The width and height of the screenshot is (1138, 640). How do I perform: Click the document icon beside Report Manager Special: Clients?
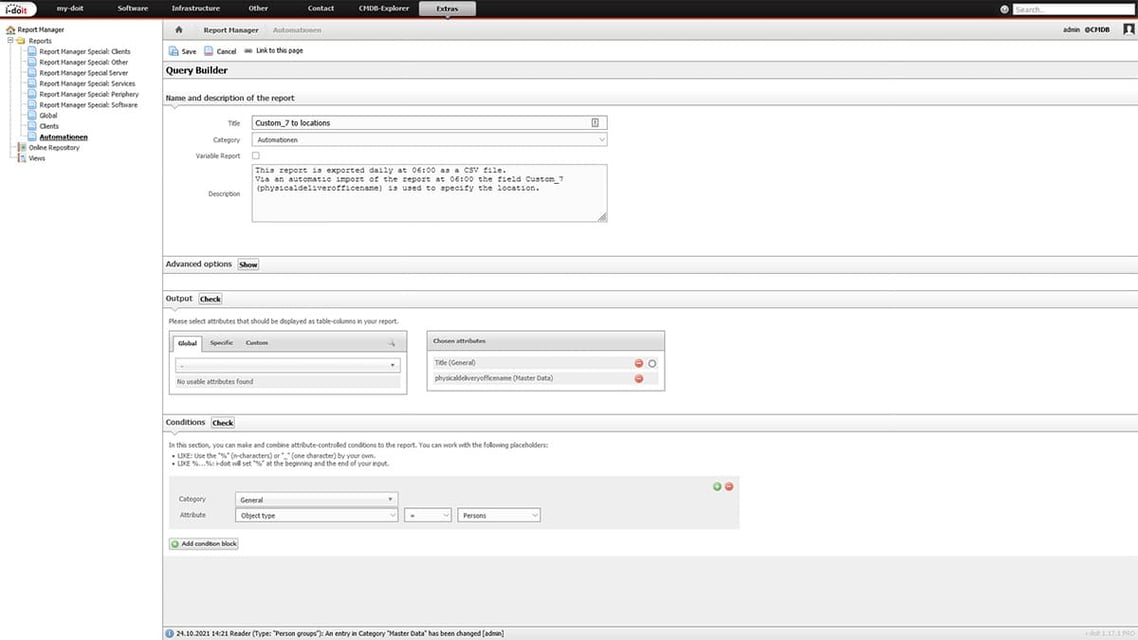(32, 52)
